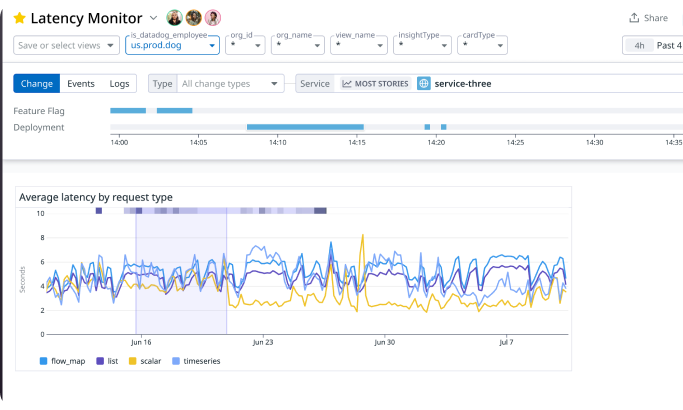Screen dimensions: 683x410
Task: Click the yellow favorite star icon
Action: (19, 18)
